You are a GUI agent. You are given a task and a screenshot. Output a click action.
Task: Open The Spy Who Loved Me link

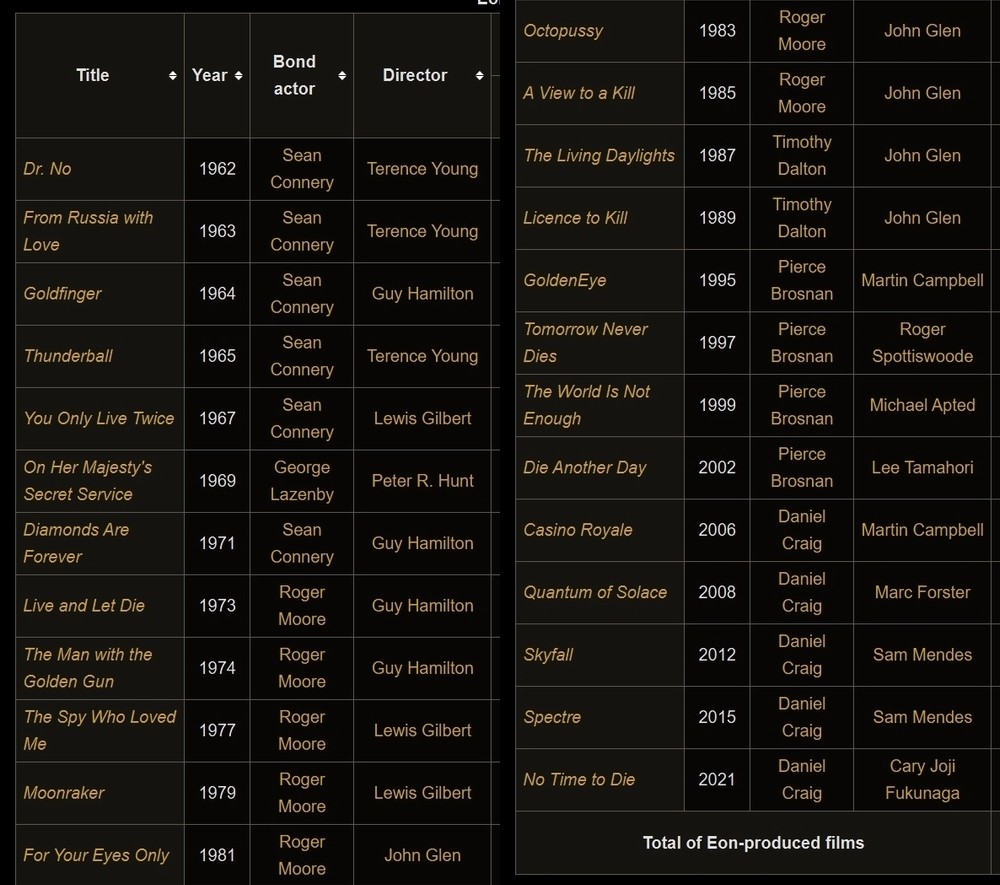99,730
